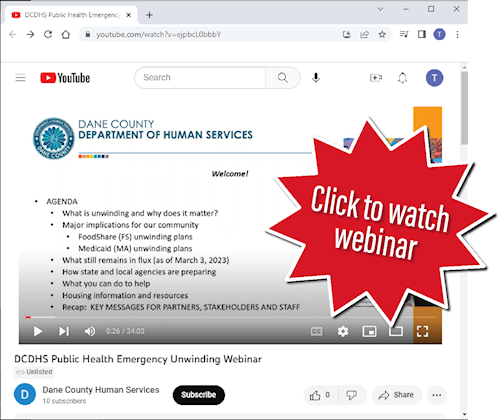500x420 pixels.
Task: Open the YouTube account avatar
Action: [434, 78]
